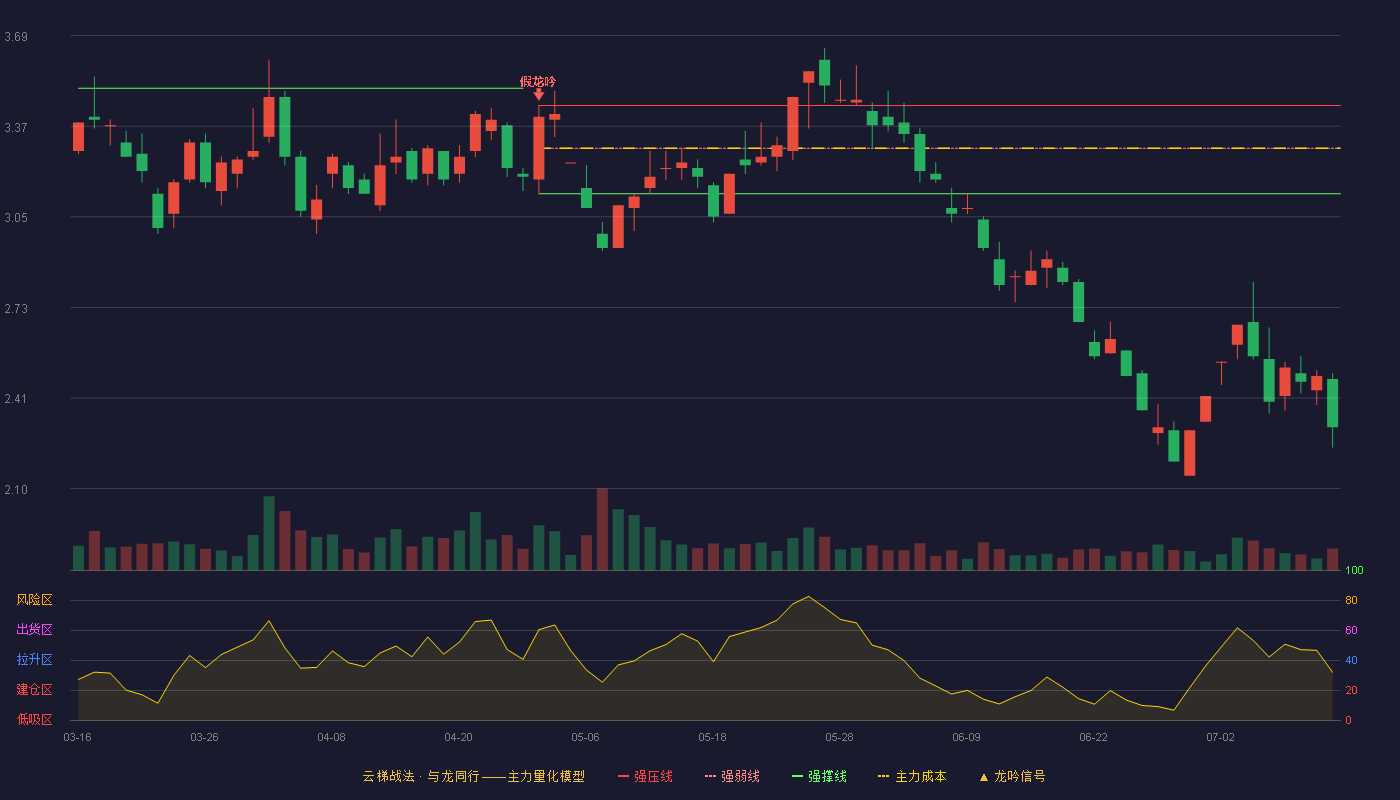Viewport: 1400px width, 800px height.
Task: Click the 3.69 price axis label
Action: point(16,37)
